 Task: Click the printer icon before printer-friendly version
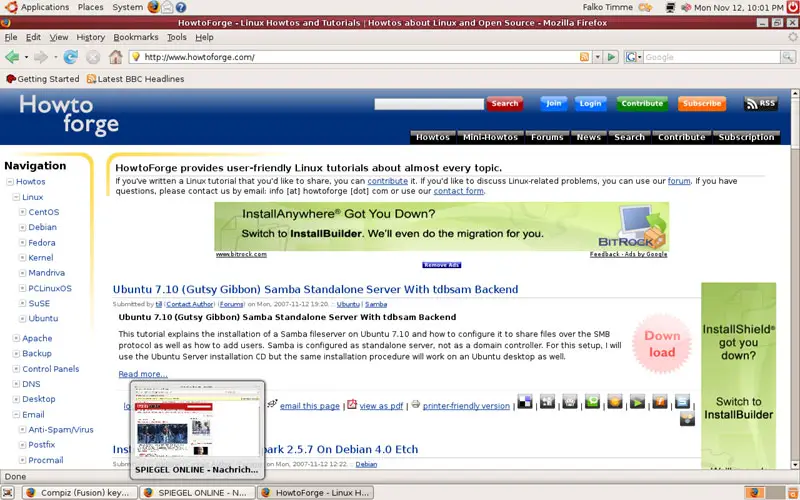(416, 404)
